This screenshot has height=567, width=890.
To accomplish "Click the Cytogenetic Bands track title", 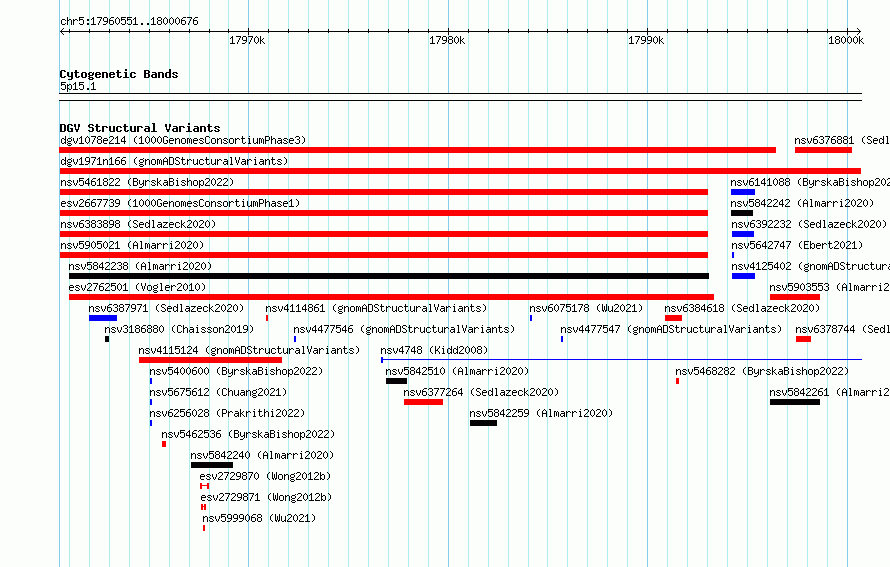I will pyautogui.click(x=119, y=74).
